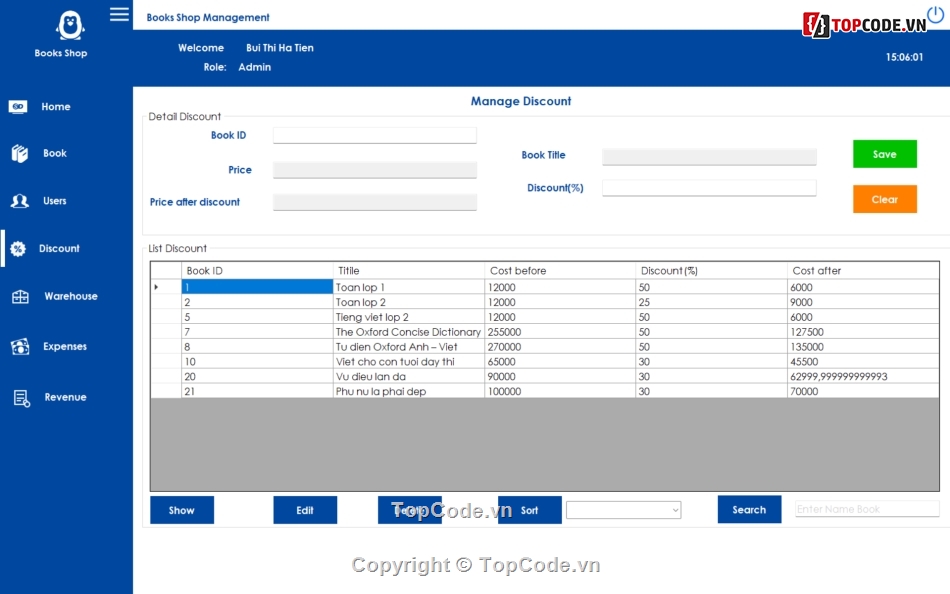Click the cost after value 127500

[x=863, y=332]
